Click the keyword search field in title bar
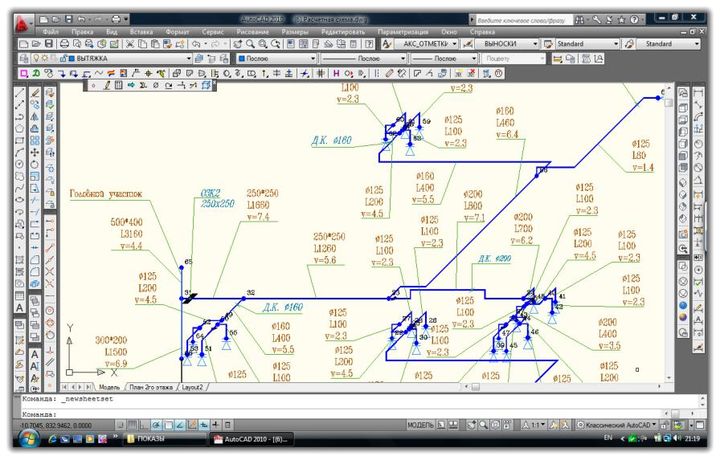The image size is (720, 460). pos(524,20)
